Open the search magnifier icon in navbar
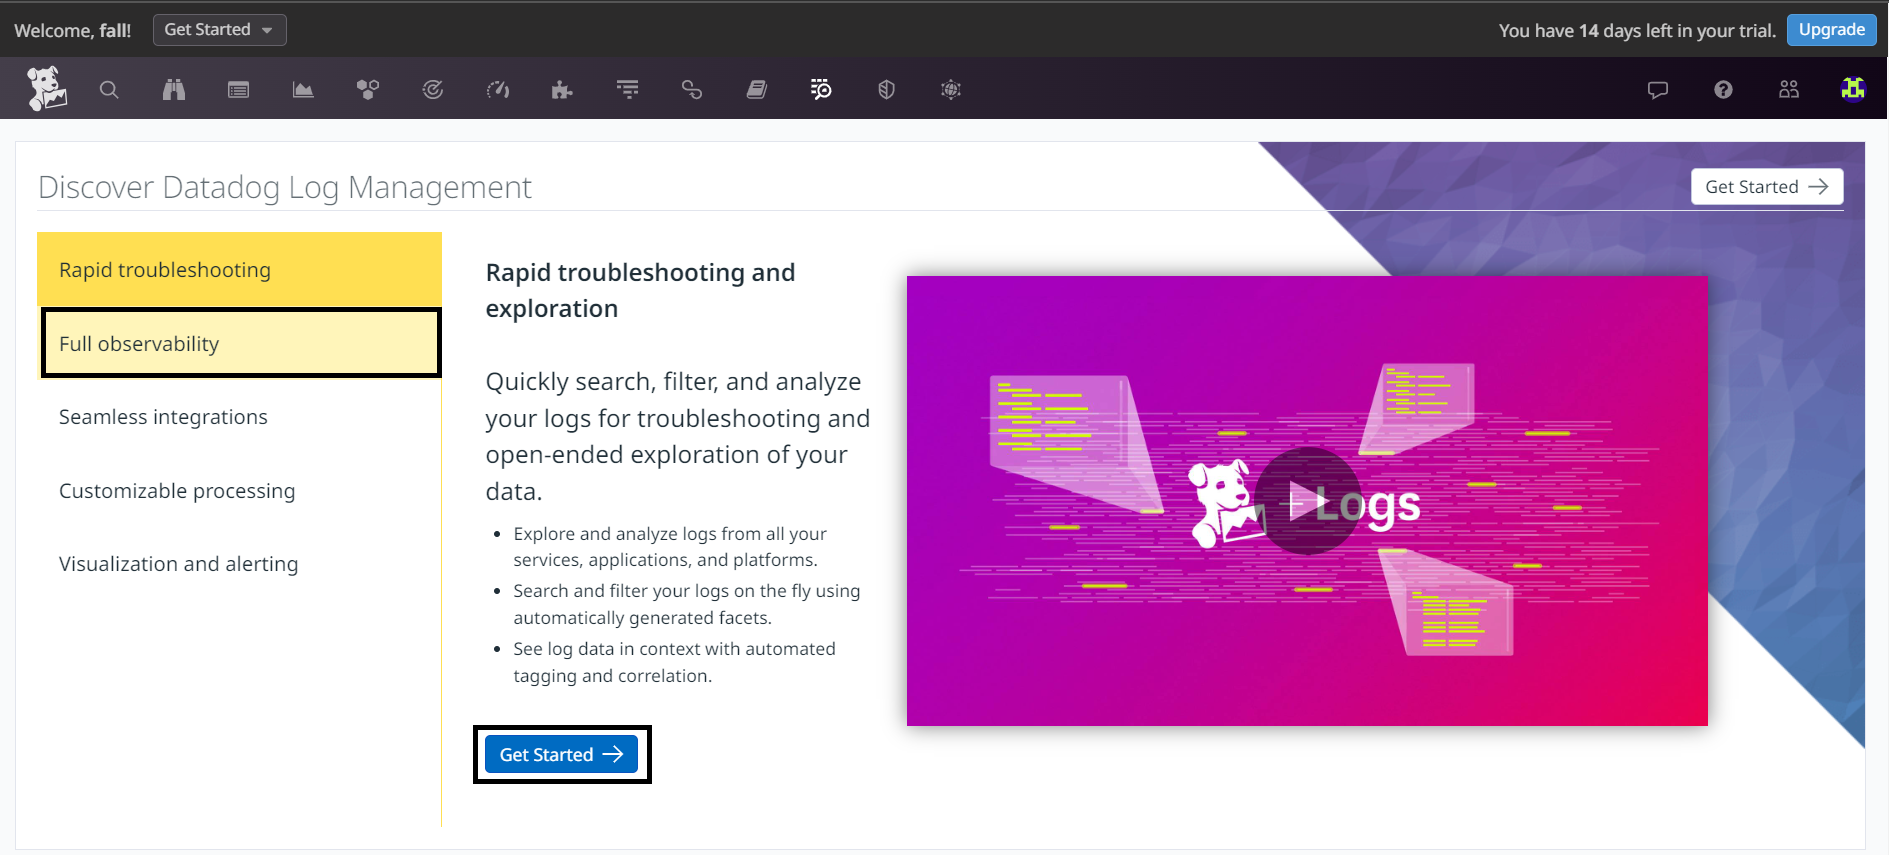Viewport: 1889px width, 855px height. (109, 90)
